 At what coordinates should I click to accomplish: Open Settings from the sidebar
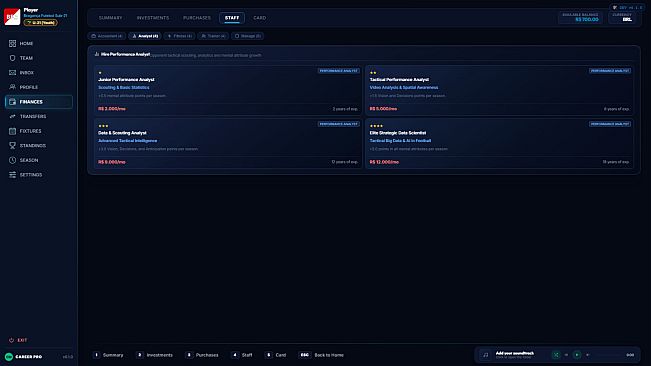tap(39, 175)
